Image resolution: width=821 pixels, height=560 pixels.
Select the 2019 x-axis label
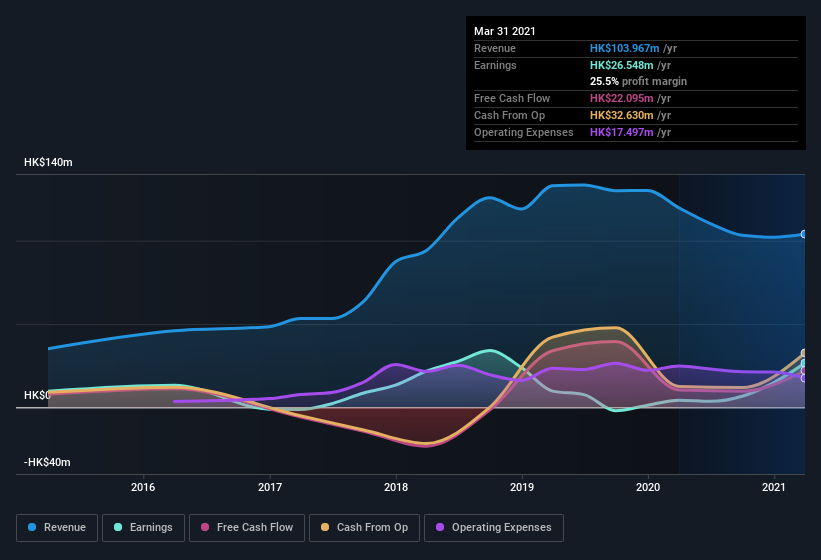522,487
